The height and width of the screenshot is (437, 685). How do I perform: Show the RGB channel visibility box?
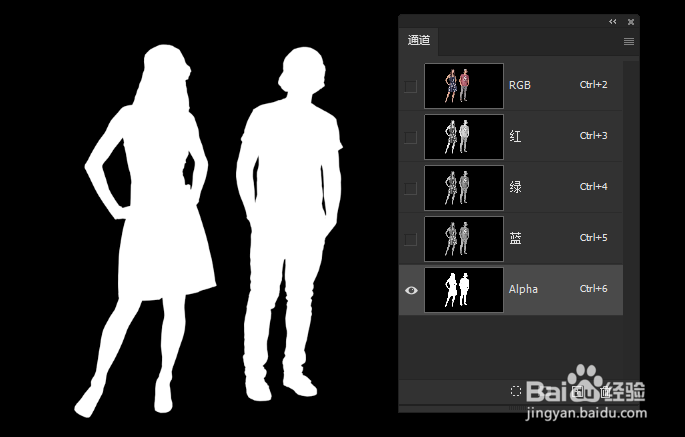click(411, 86)
